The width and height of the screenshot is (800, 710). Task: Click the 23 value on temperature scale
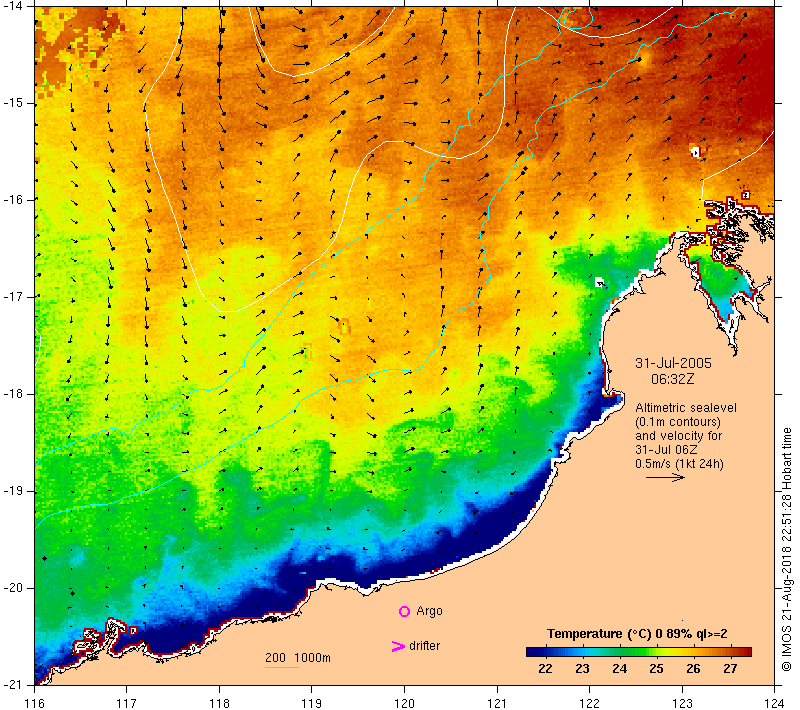pyautogui.click(x=582, y=669)
